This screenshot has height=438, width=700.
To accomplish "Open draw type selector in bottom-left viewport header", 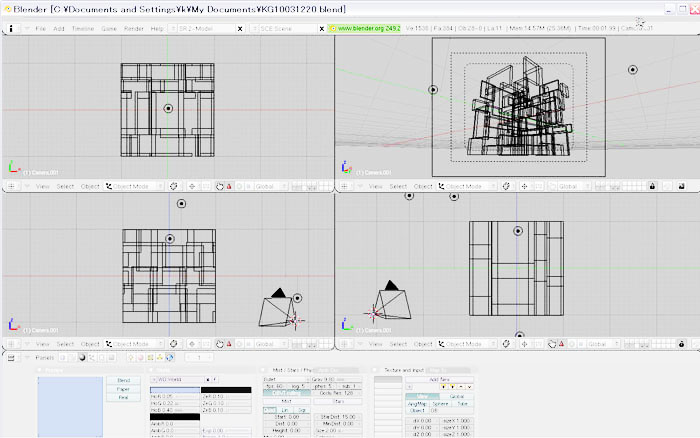I will click(174, 344).
